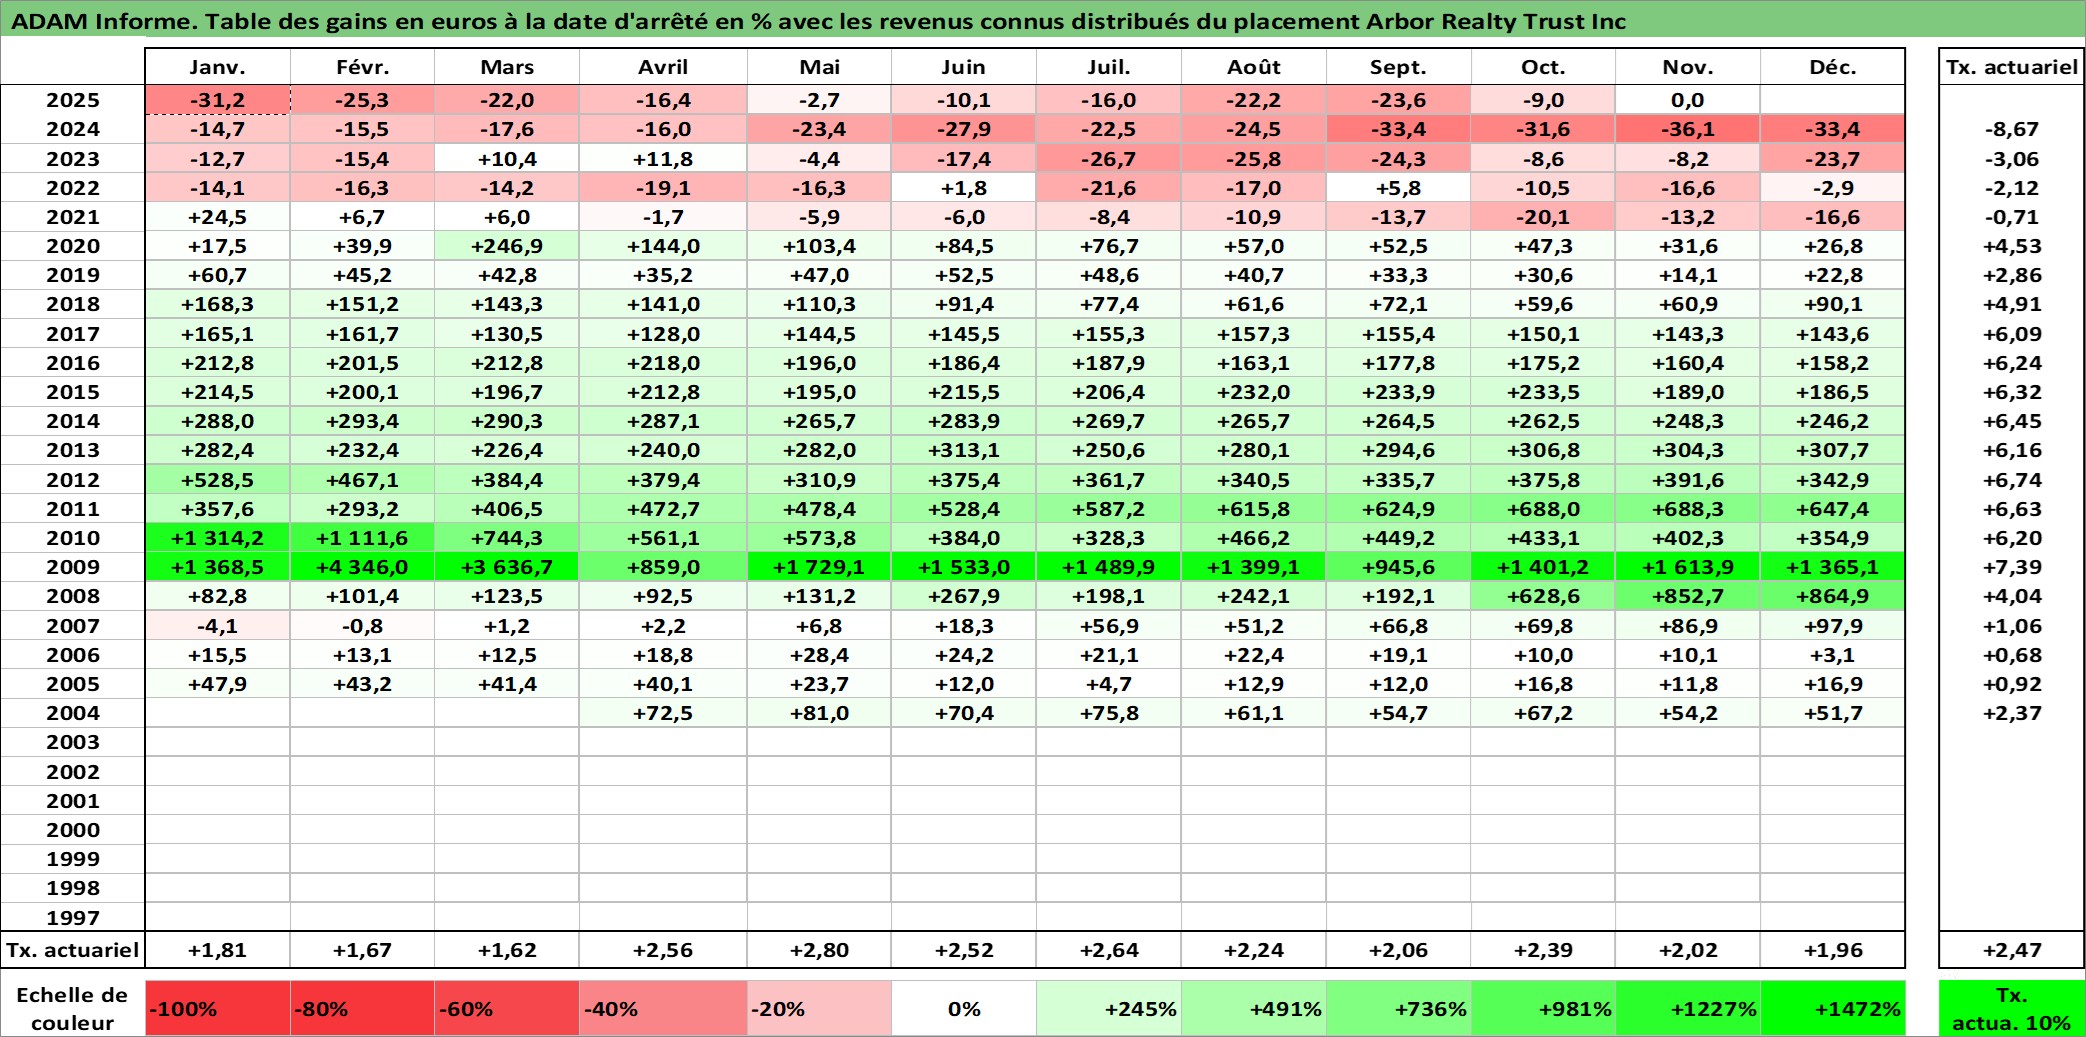Click cell +528,5 in January 2012
The height and width of the screenshot is (1037, 2086).
(x=218, y=480)
